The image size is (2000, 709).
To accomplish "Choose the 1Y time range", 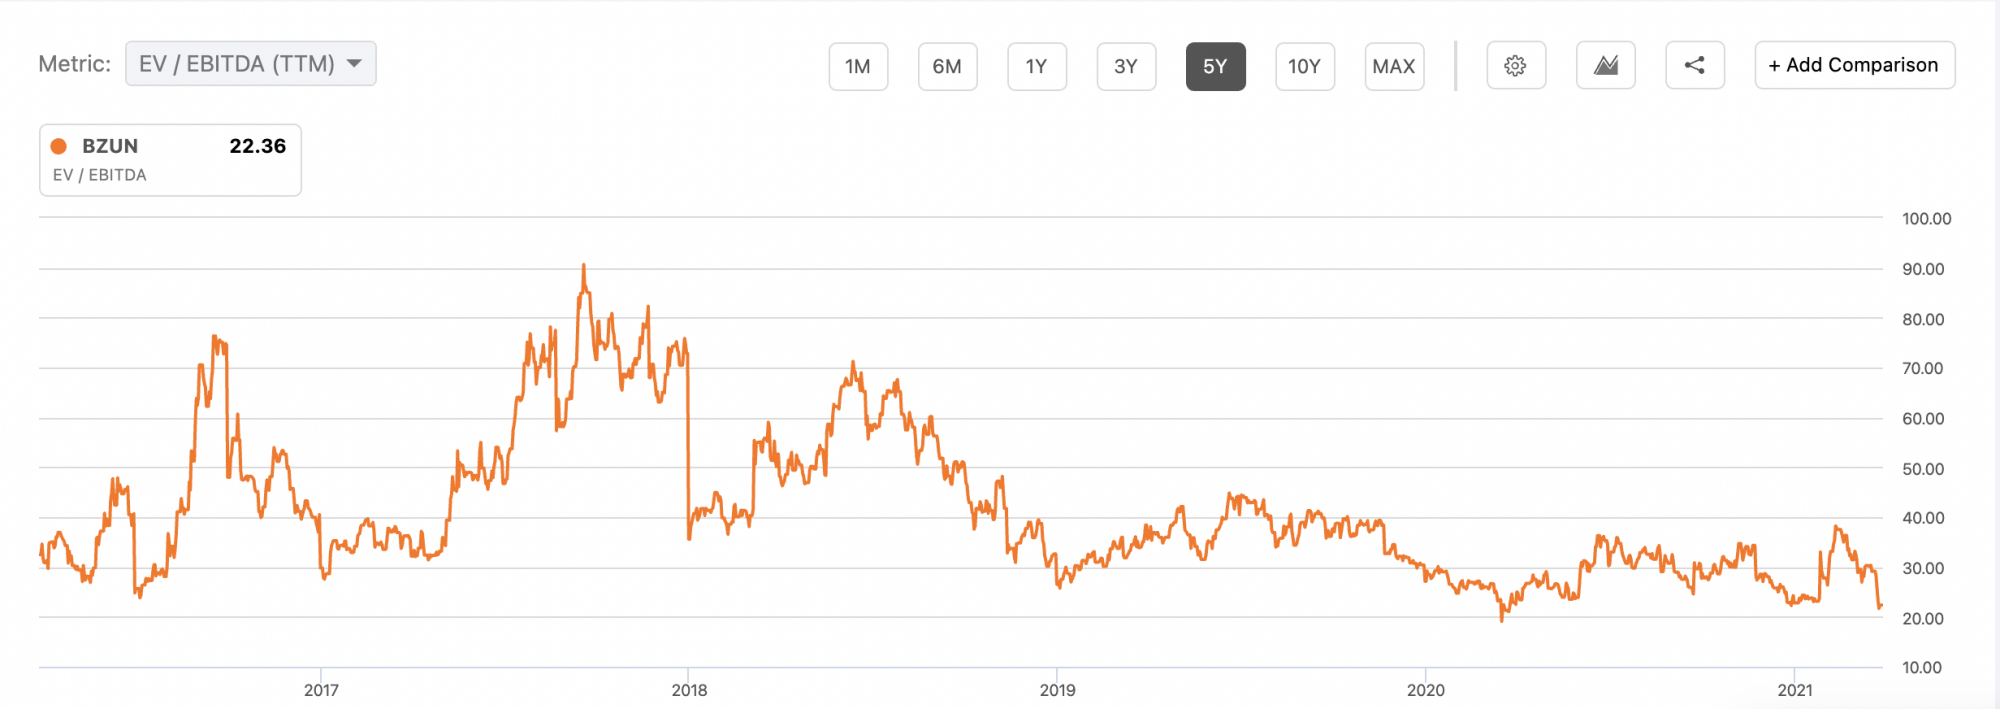I will point(1036,67).
